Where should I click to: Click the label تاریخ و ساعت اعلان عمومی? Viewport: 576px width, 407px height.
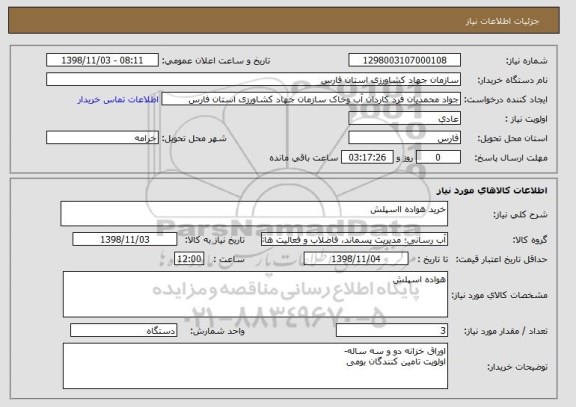click(216, 61)
